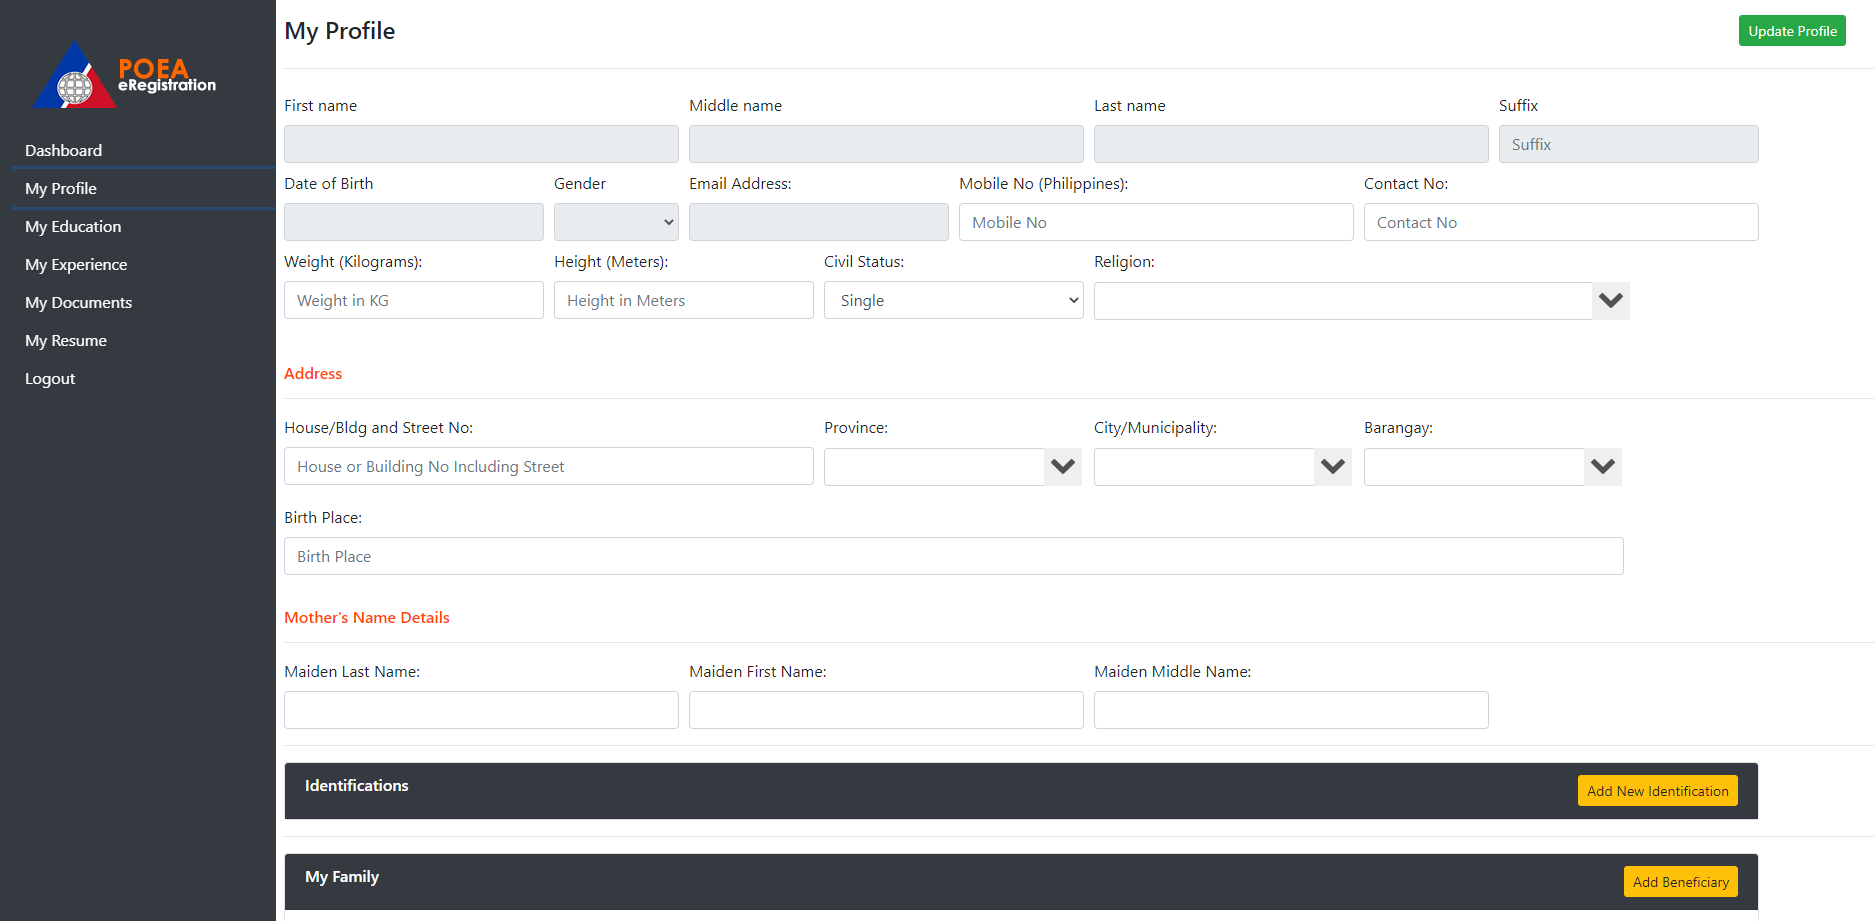This screenshot has width=1875, height=921.
Task: Select the Civil Status dropdown
Action: coord(953,301)
